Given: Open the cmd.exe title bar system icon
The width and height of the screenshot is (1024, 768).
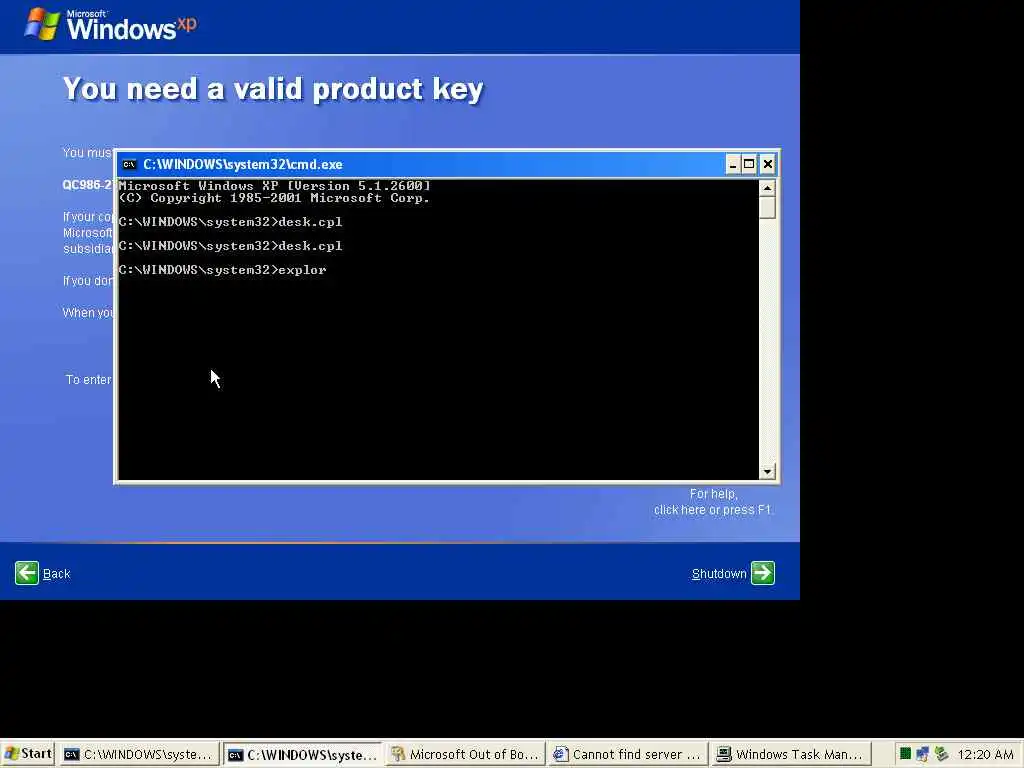Looking at the screenshot, I should tap(129, 165).
